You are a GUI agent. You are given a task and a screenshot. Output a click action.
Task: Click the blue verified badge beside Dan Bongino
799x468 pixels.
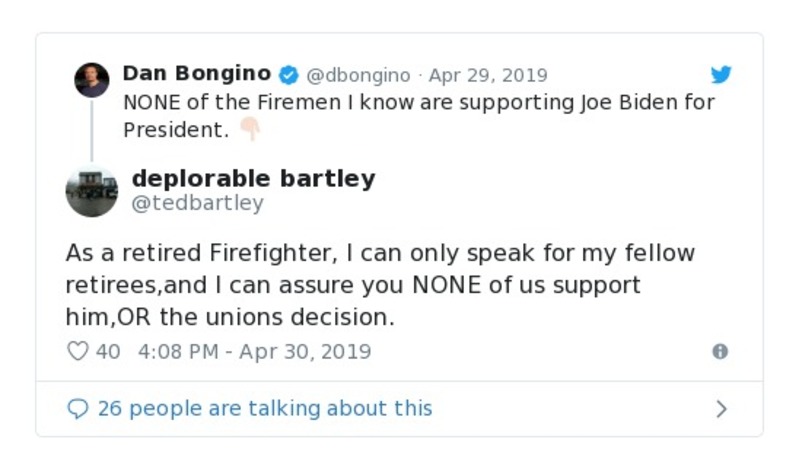pos(288,75)
